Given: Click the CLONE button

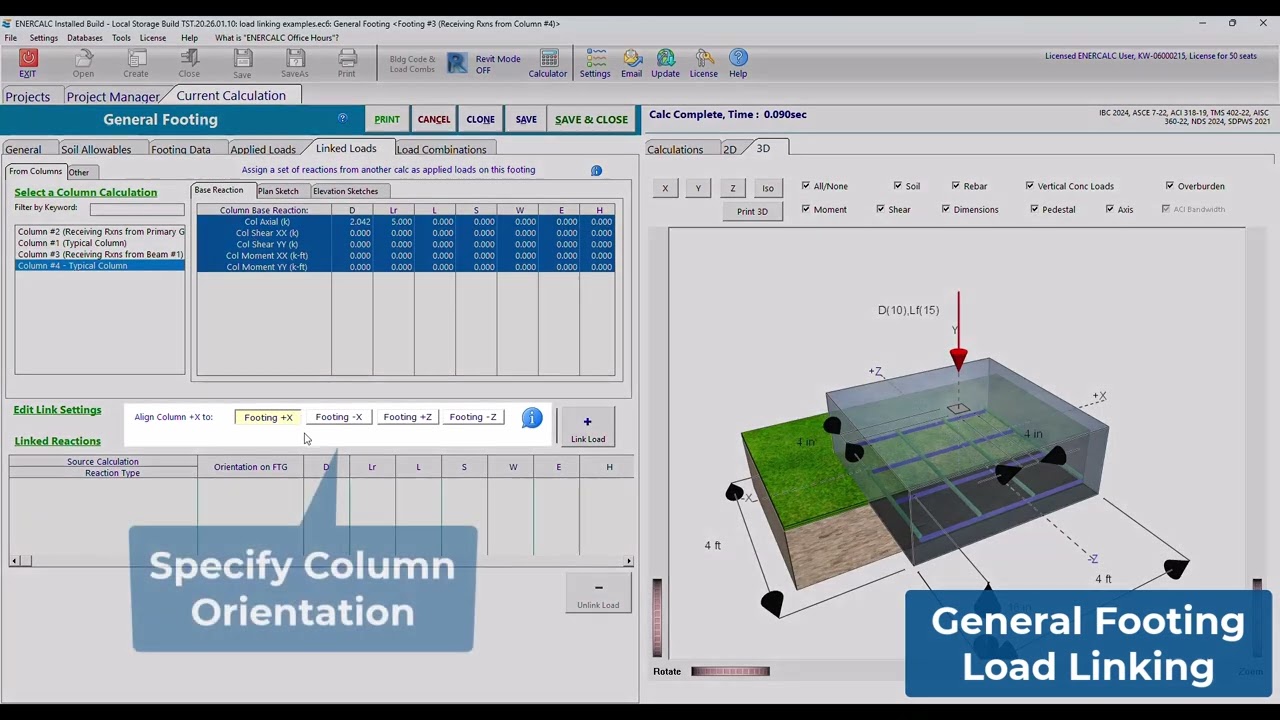Looking at the screenshot, I should coord(481,119).
